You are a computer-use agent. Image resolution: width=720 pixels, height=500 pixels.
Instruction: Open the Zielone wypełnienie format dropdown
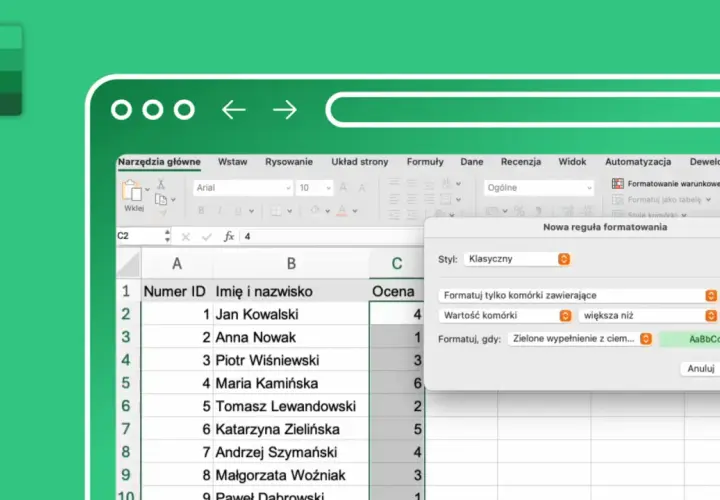point(580,339)
